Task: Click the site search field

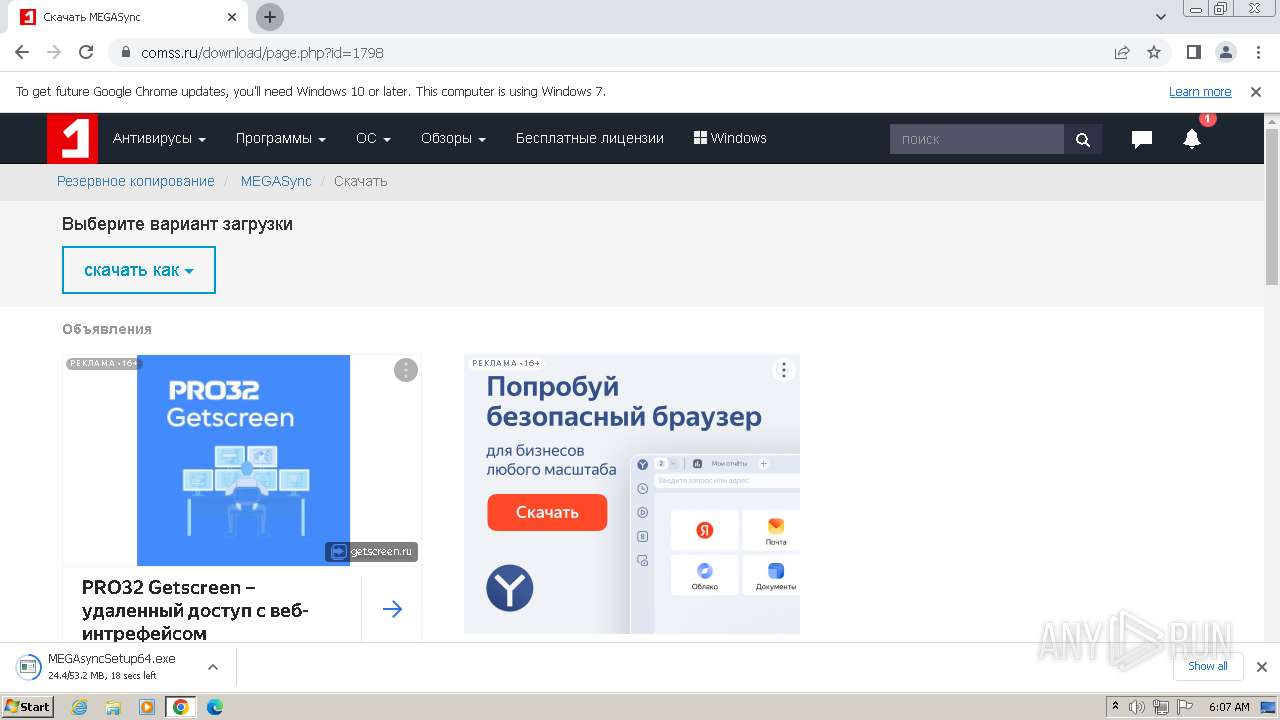Action: point(977,139)
